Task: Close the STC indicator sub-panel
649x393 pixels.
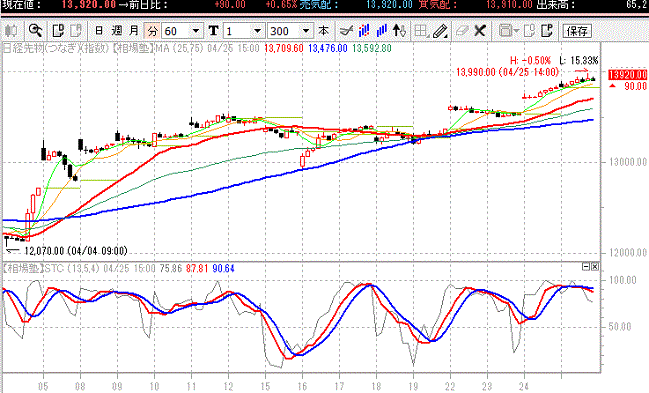Action: click(x=594, y=267)
